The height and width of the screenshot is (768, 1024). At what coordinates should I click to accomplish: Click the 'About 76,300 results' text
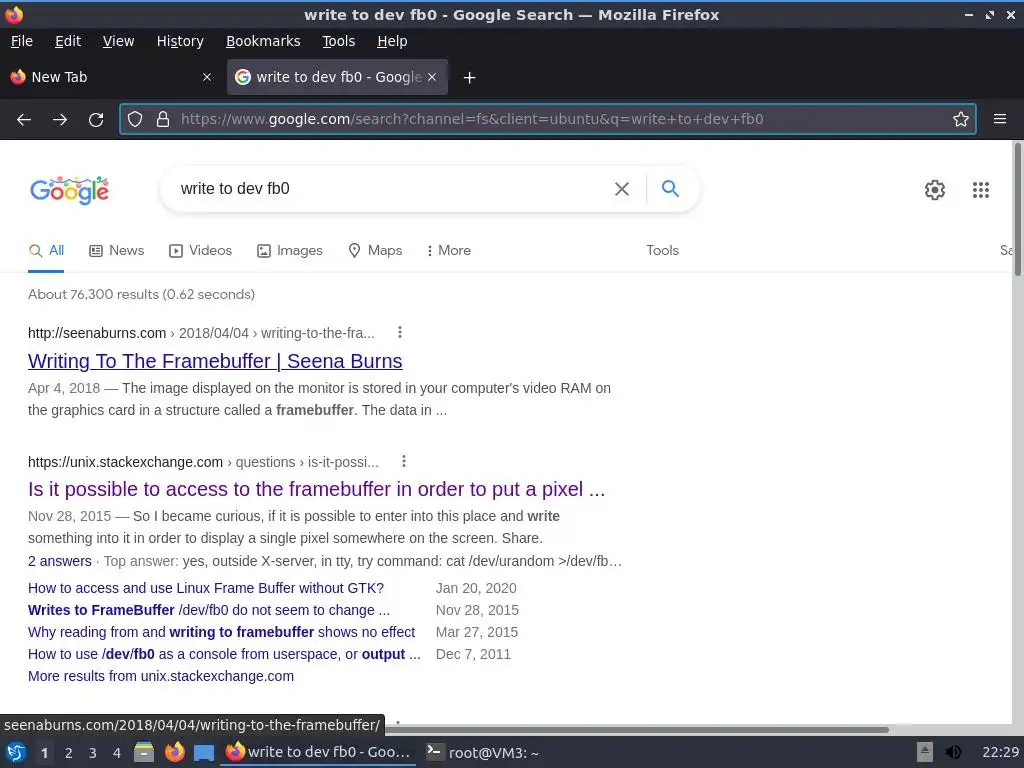[x=141, y=295]
